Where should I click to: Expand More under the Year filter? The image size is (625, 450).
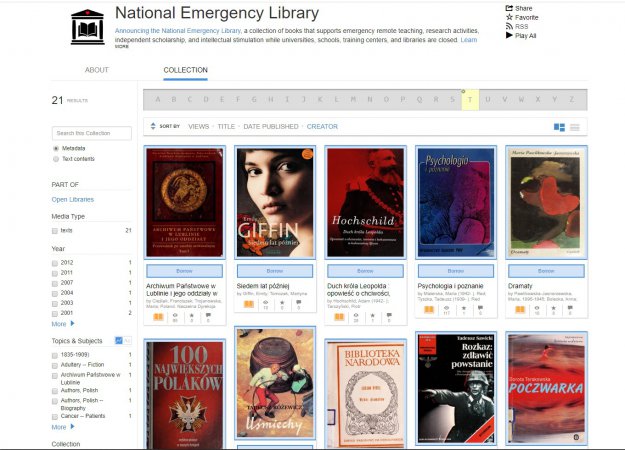(63, 324)
